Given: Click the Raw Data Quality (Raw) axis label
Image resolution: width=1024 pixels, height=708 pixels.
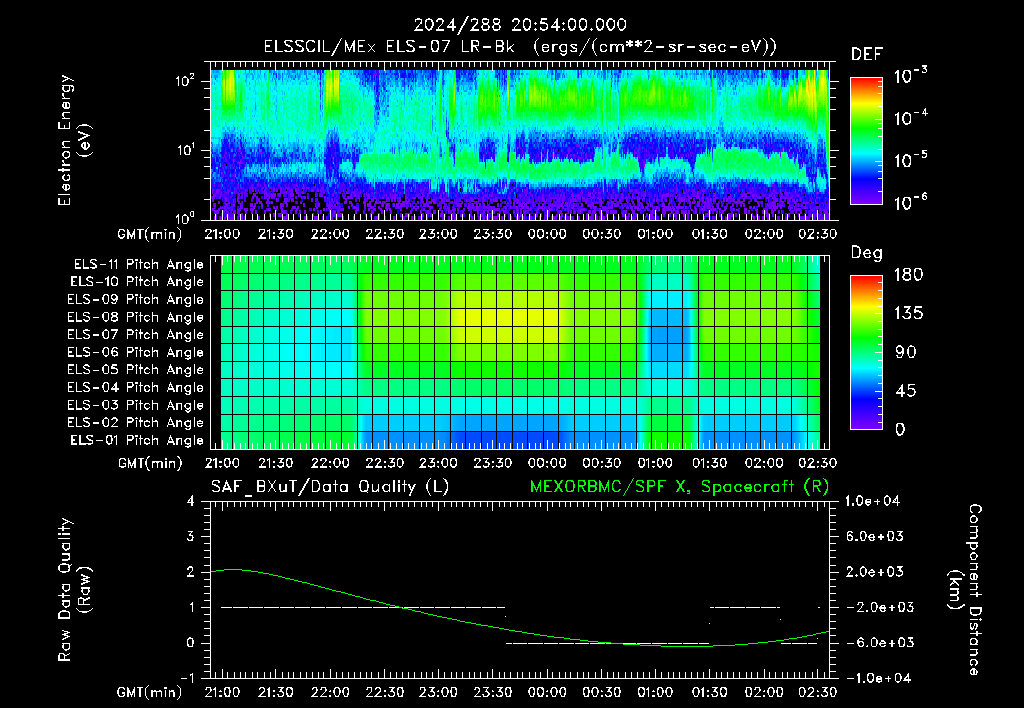Looking at the screenshot, I should click(74, 590).
